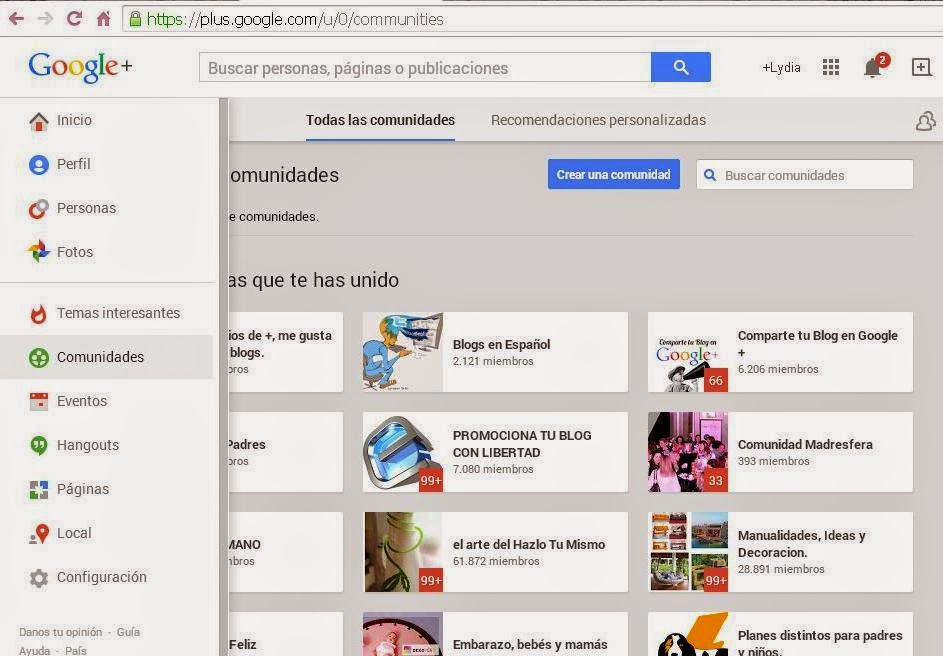This screenshot has width=943, height=656.
Task: Click the Planes distintos para padres title
Action: [x=820, y=643]
